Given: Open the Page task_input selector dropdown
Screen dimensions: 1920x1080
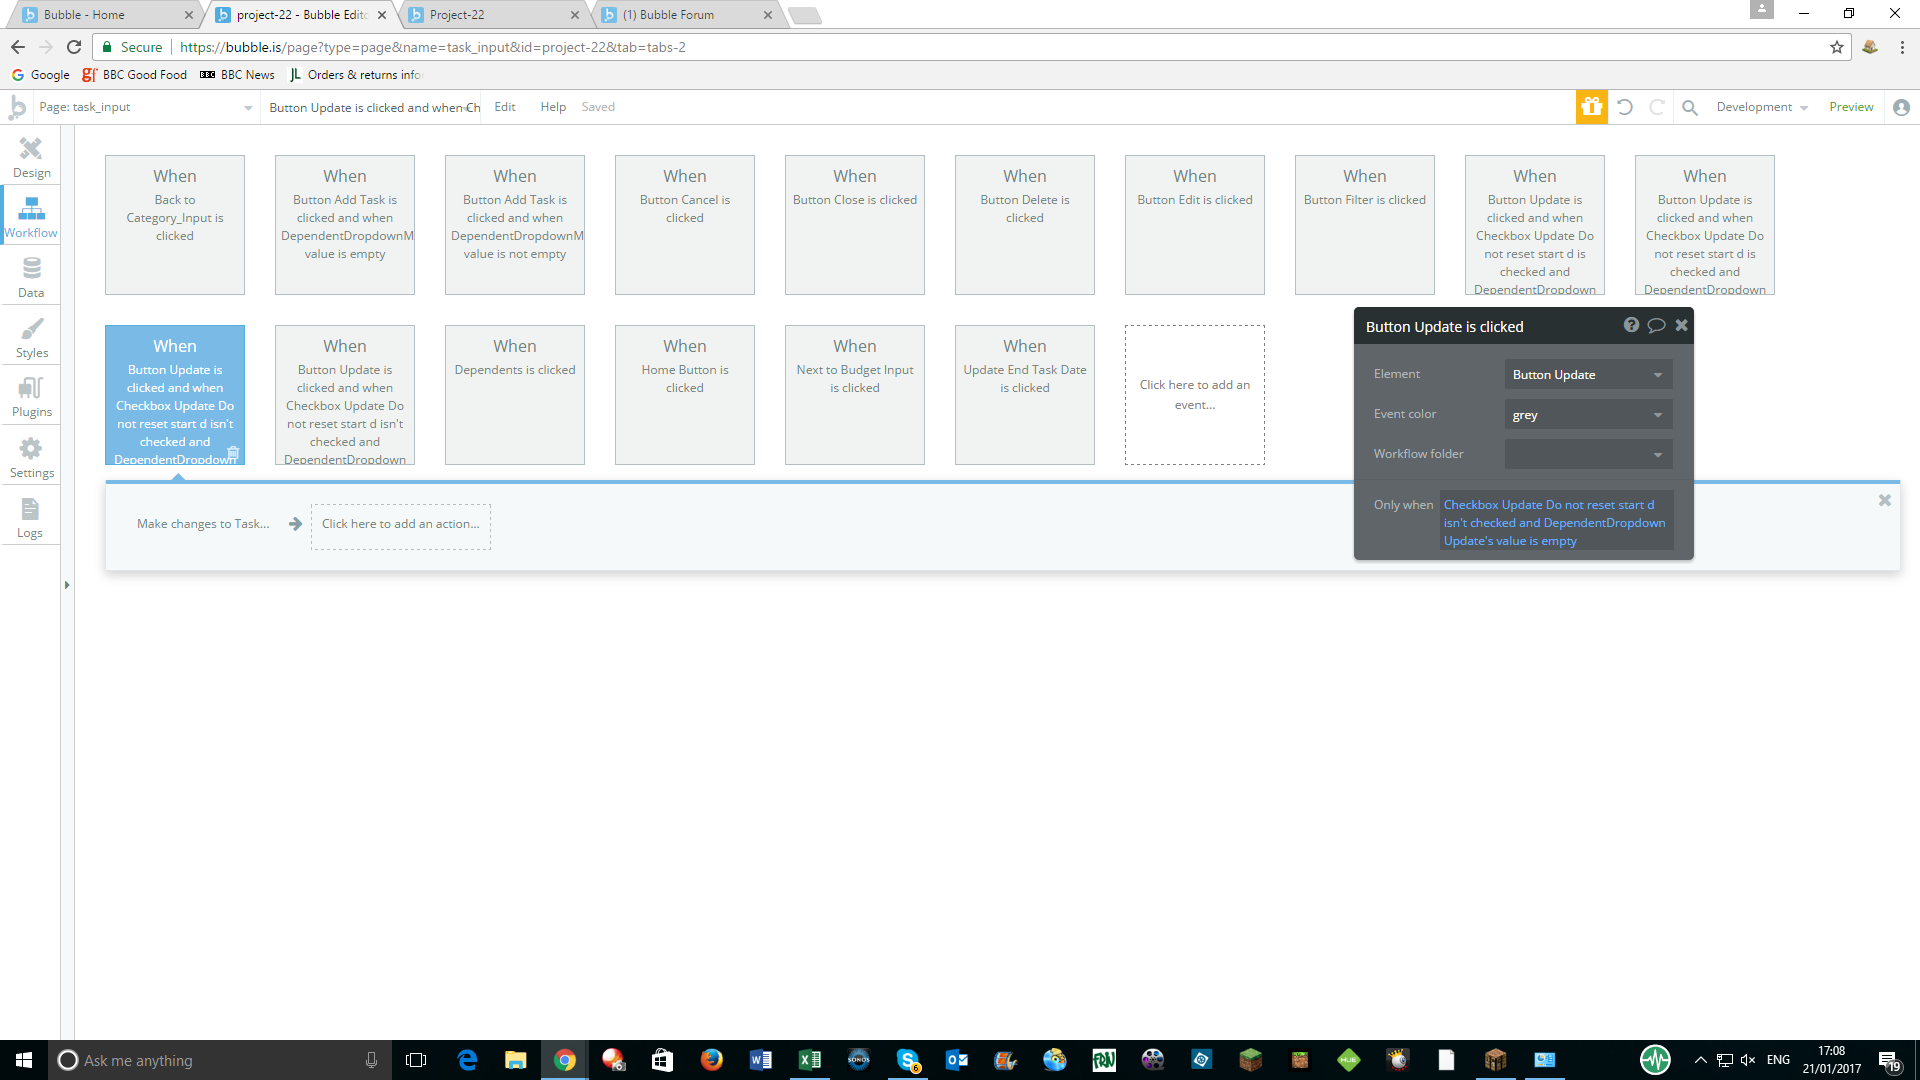Looking at the screenshot, I should point(145,107).
